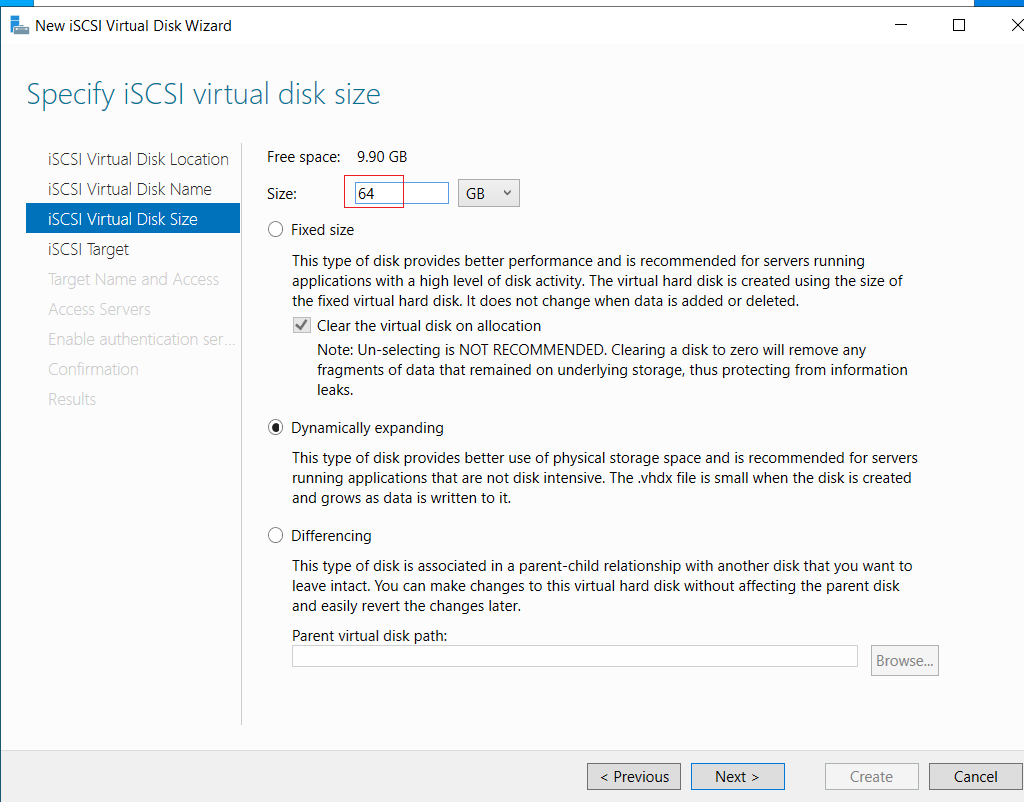Click the Next button
This screenshot has width=1024, height=802.
[737, 777]
